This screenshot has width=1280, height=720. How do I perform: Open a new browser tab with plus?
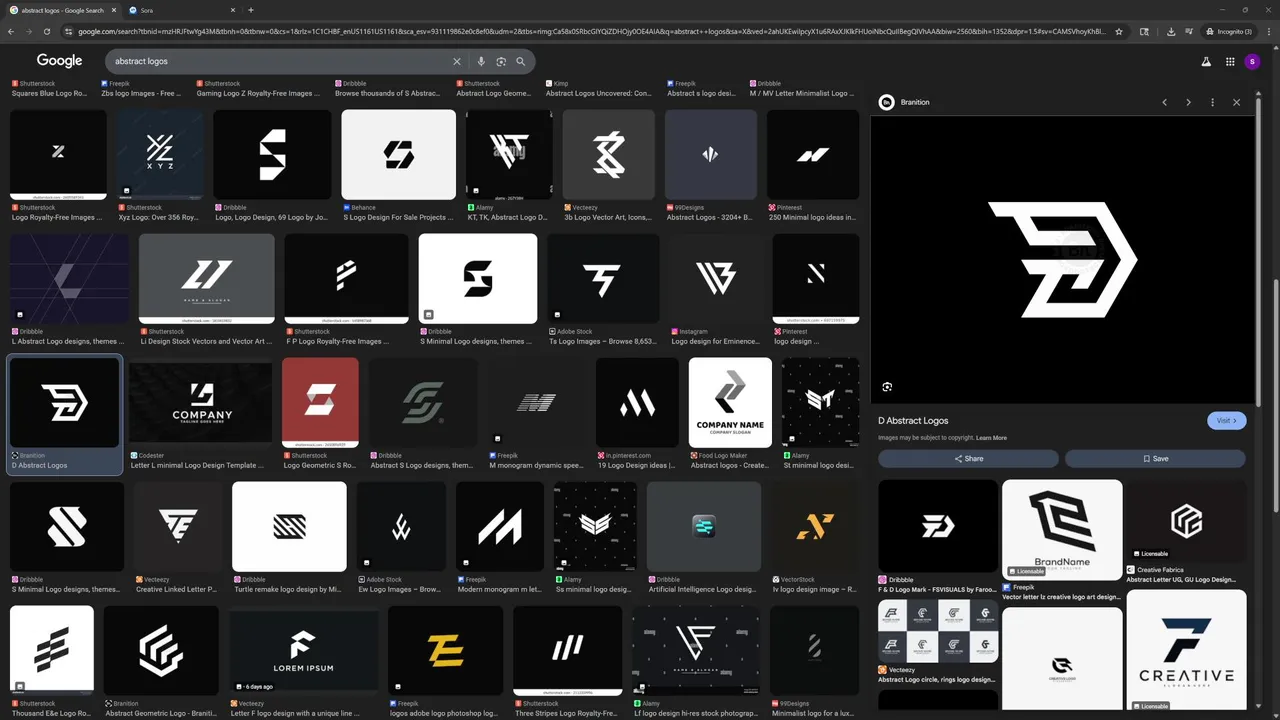pyautogui.click(x=251, y=10)
